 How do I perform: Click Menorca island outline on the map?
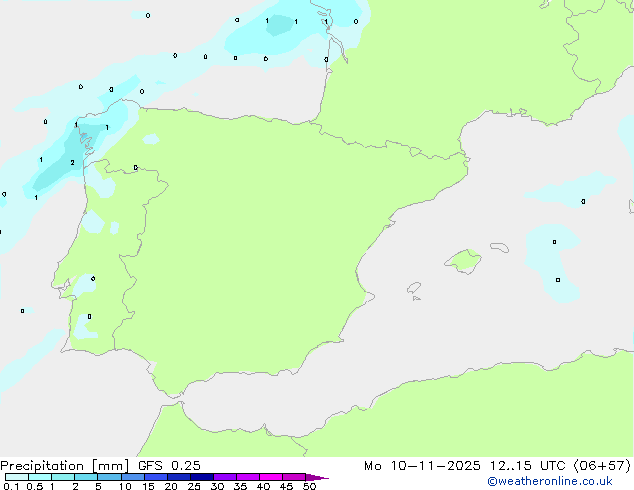pyautogui.click(x=500, y=247)
